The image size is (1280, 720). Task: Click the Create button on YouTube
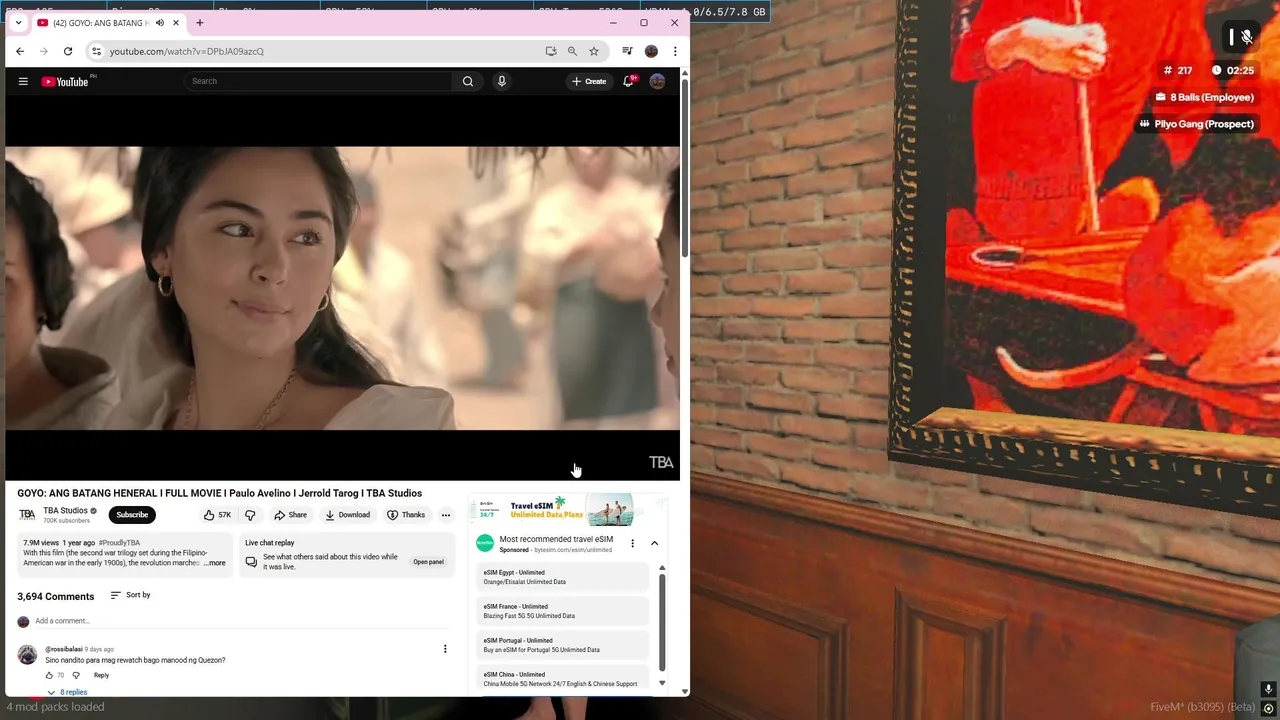[x=589, y=81]
